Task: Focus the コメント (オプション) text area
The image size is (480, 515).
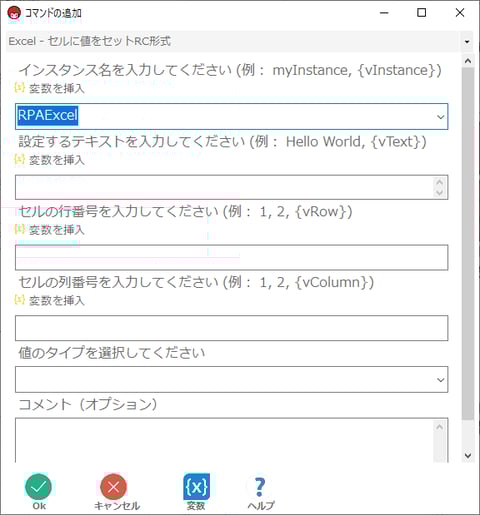Action: click(231, 440)
